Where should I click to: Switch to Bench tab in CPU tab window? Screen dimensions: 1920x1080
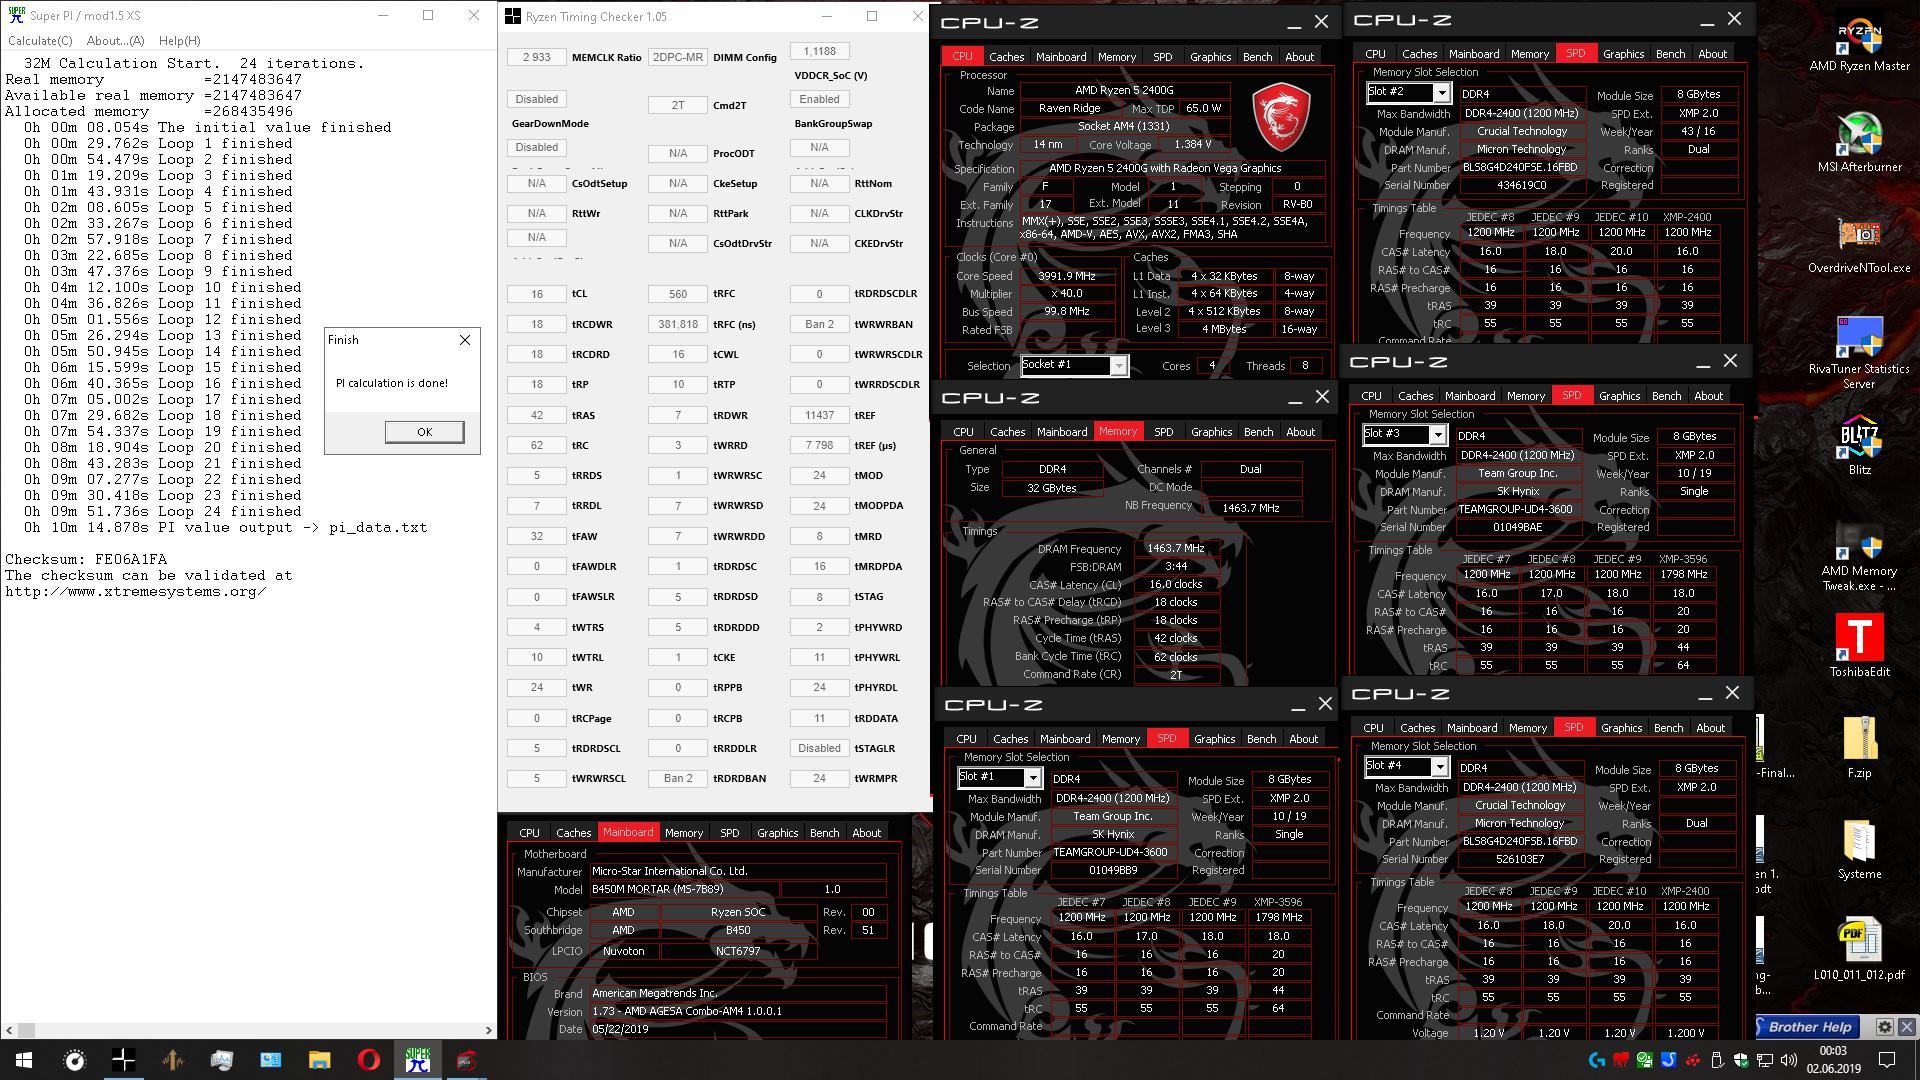pos(1257,57)
